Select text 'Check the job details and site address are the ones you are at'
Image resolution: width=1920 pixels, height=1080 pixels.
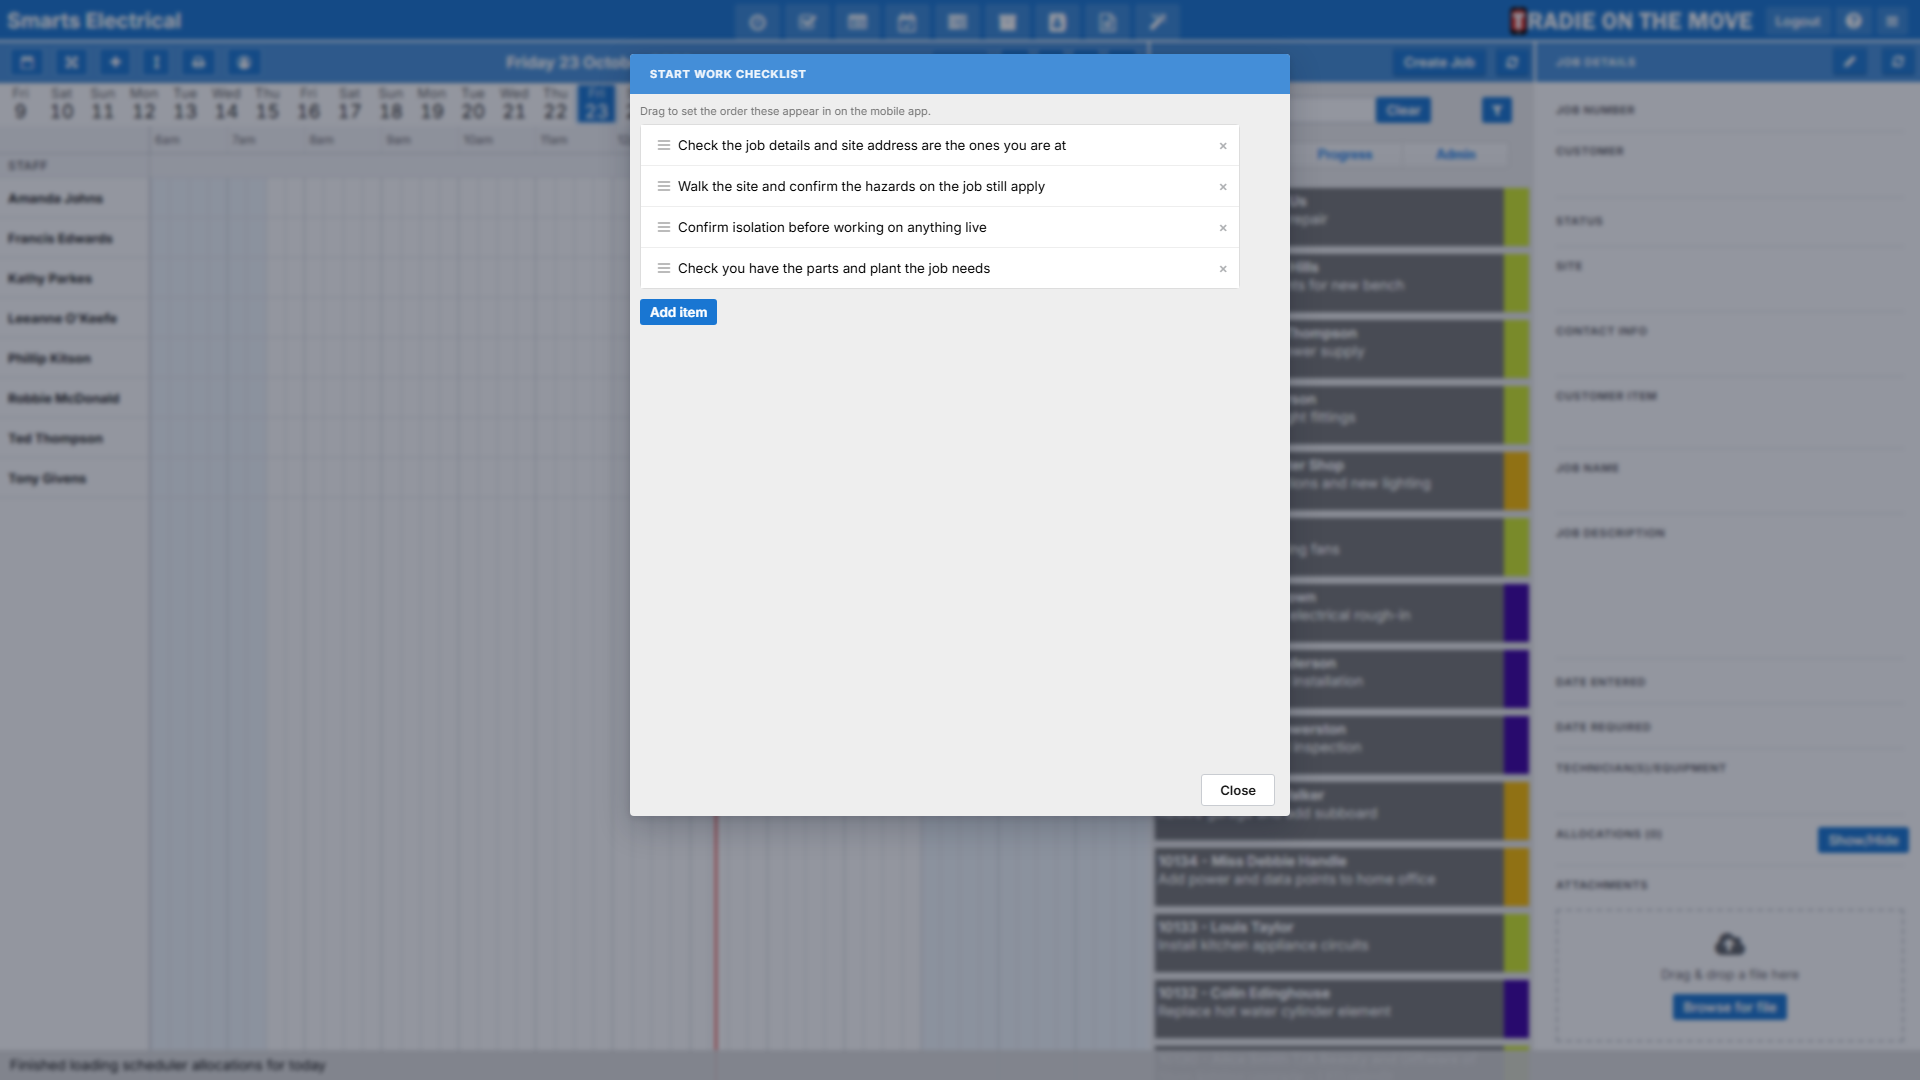coord(871,145)
